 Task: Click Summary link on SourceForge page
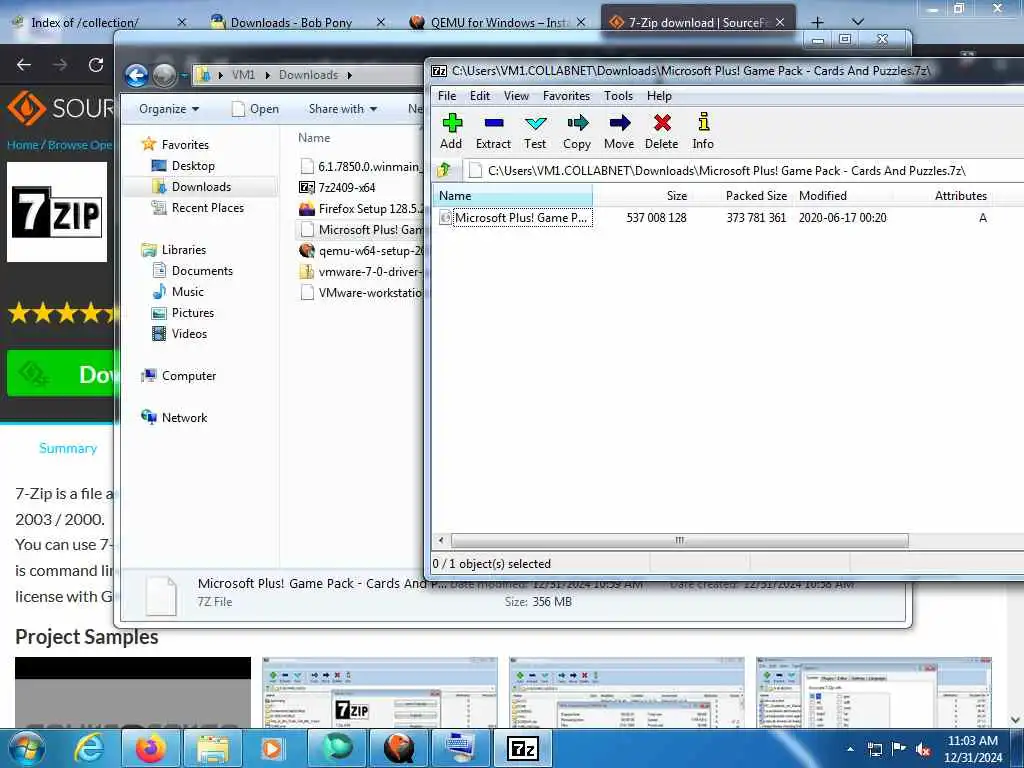click(x=68, y=448)
